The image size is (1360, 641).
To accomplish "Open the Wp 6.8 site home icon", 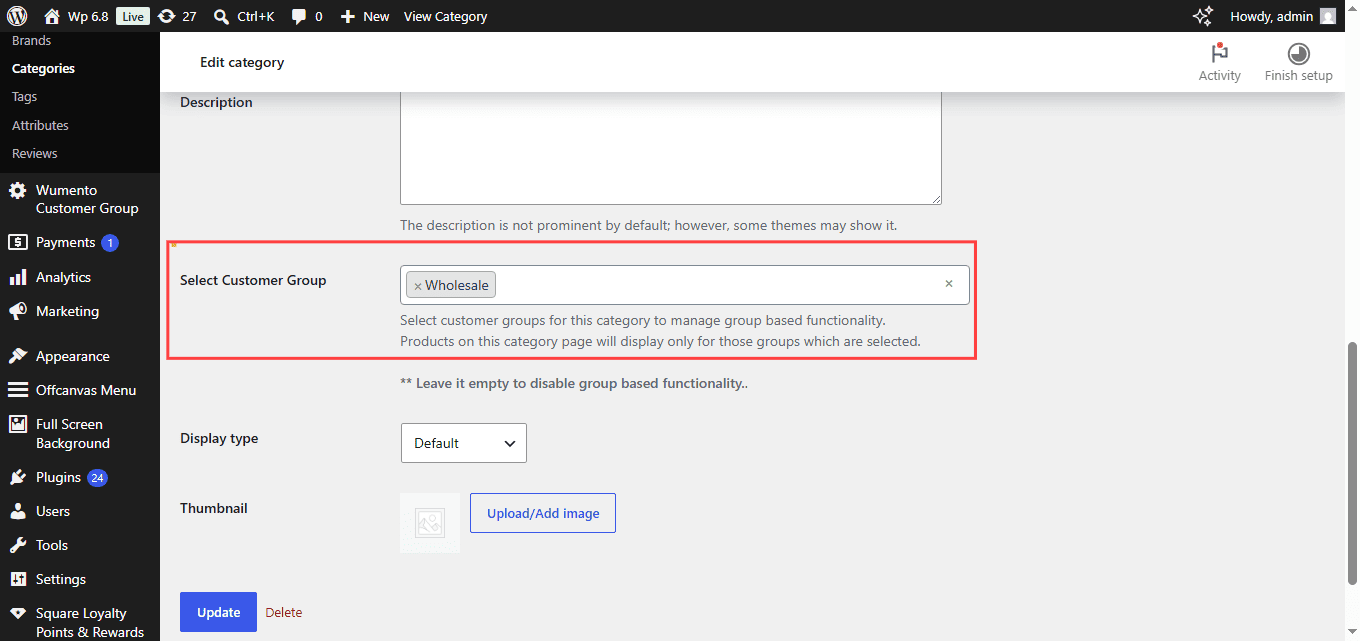I will [52, 16].
